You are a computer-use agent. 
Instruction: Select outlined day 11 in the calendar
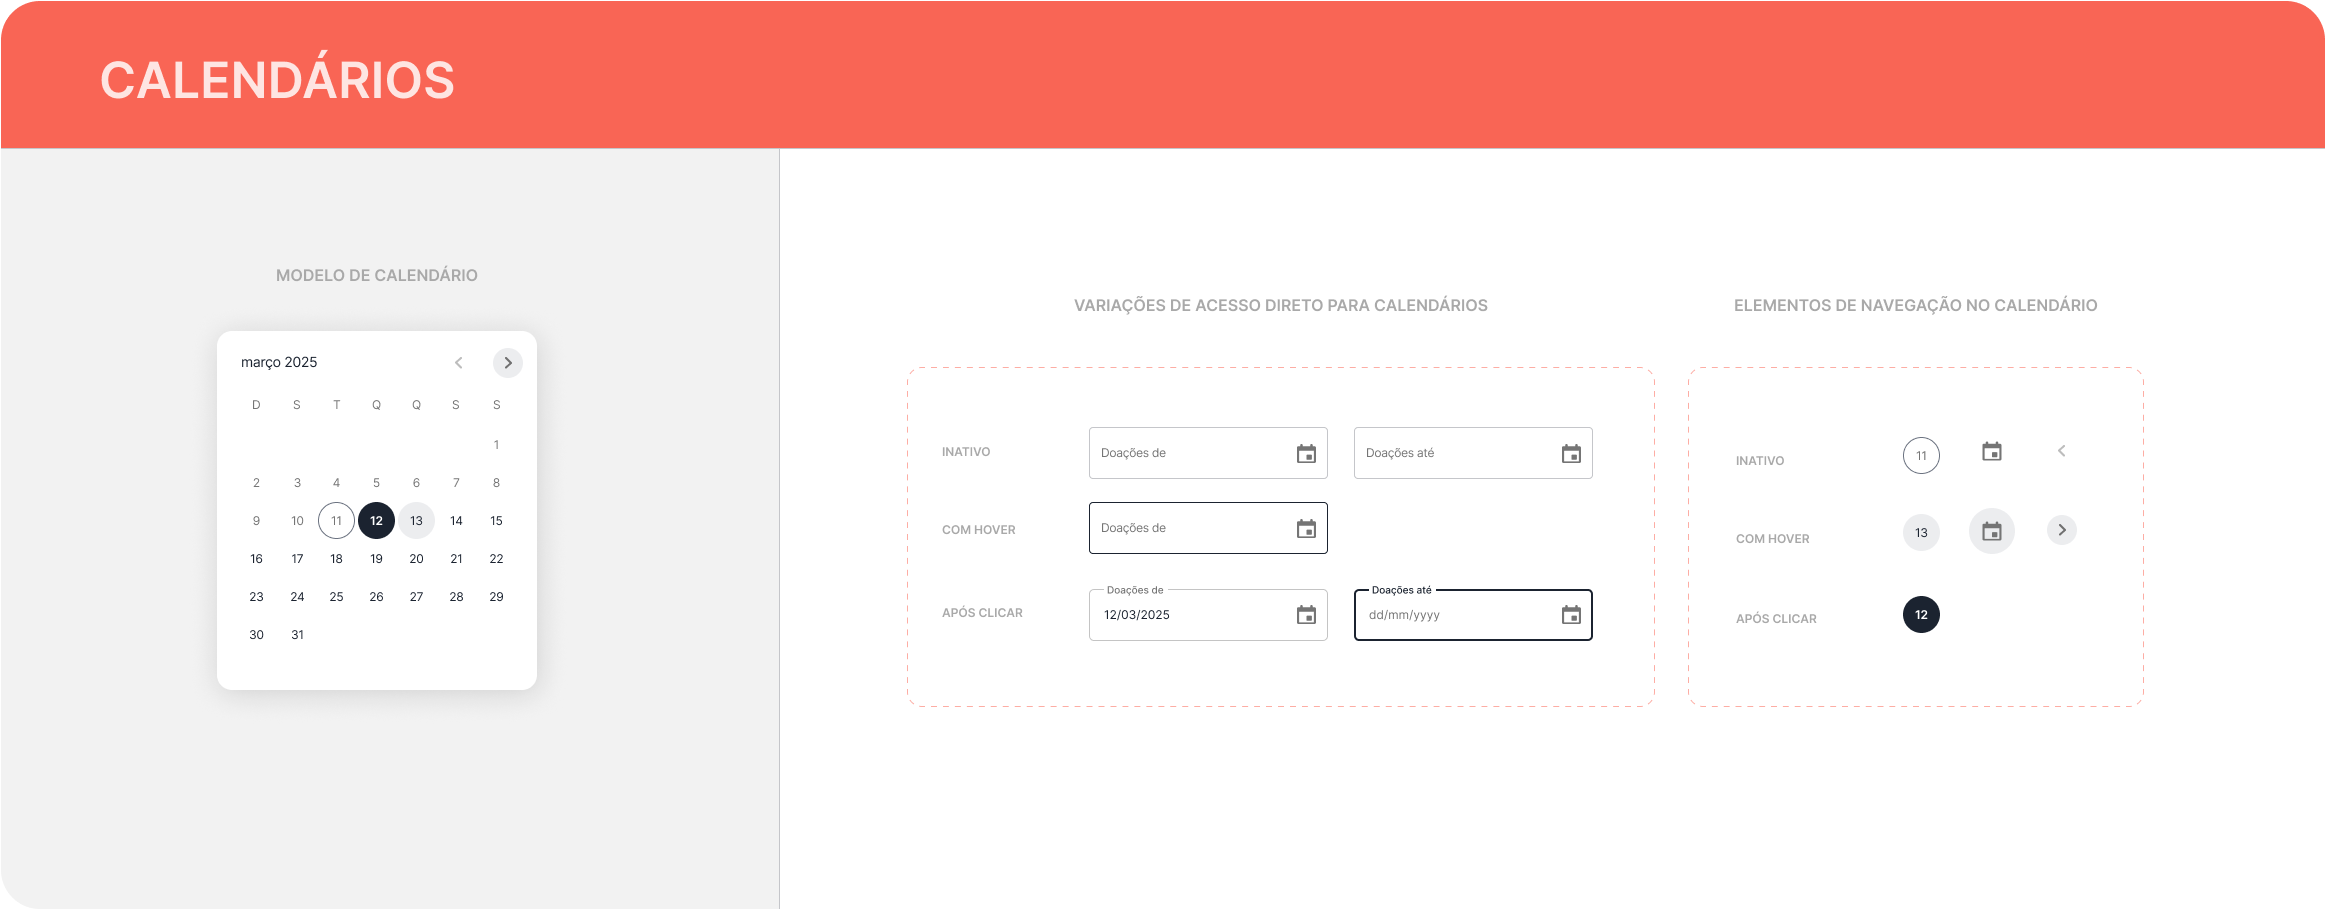click(336, 521)
